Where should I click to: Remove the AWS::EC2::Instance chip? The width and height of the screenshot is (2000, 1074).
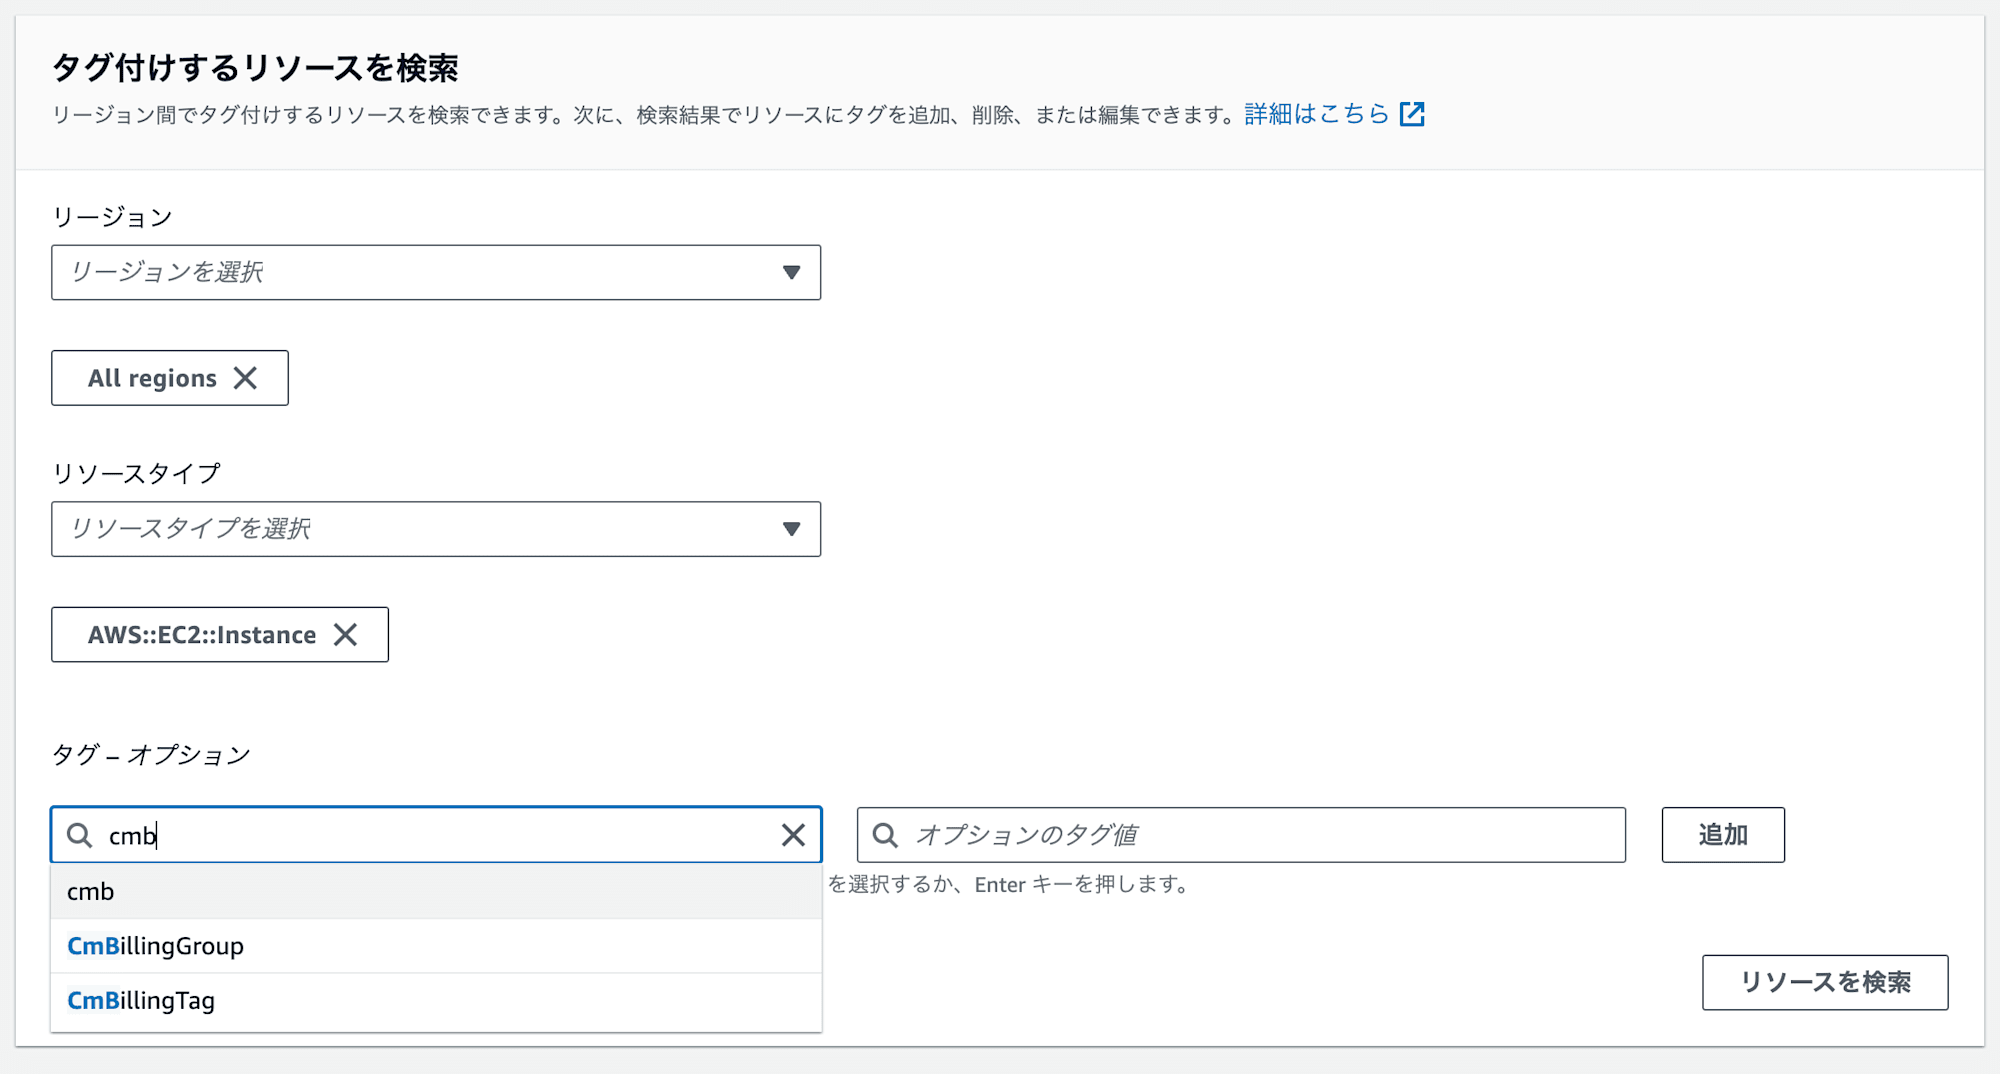[345, 635]
